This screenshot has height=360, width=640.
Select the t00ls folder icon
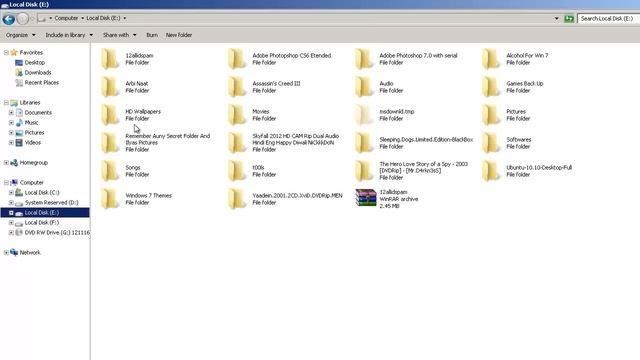point(236,171)
